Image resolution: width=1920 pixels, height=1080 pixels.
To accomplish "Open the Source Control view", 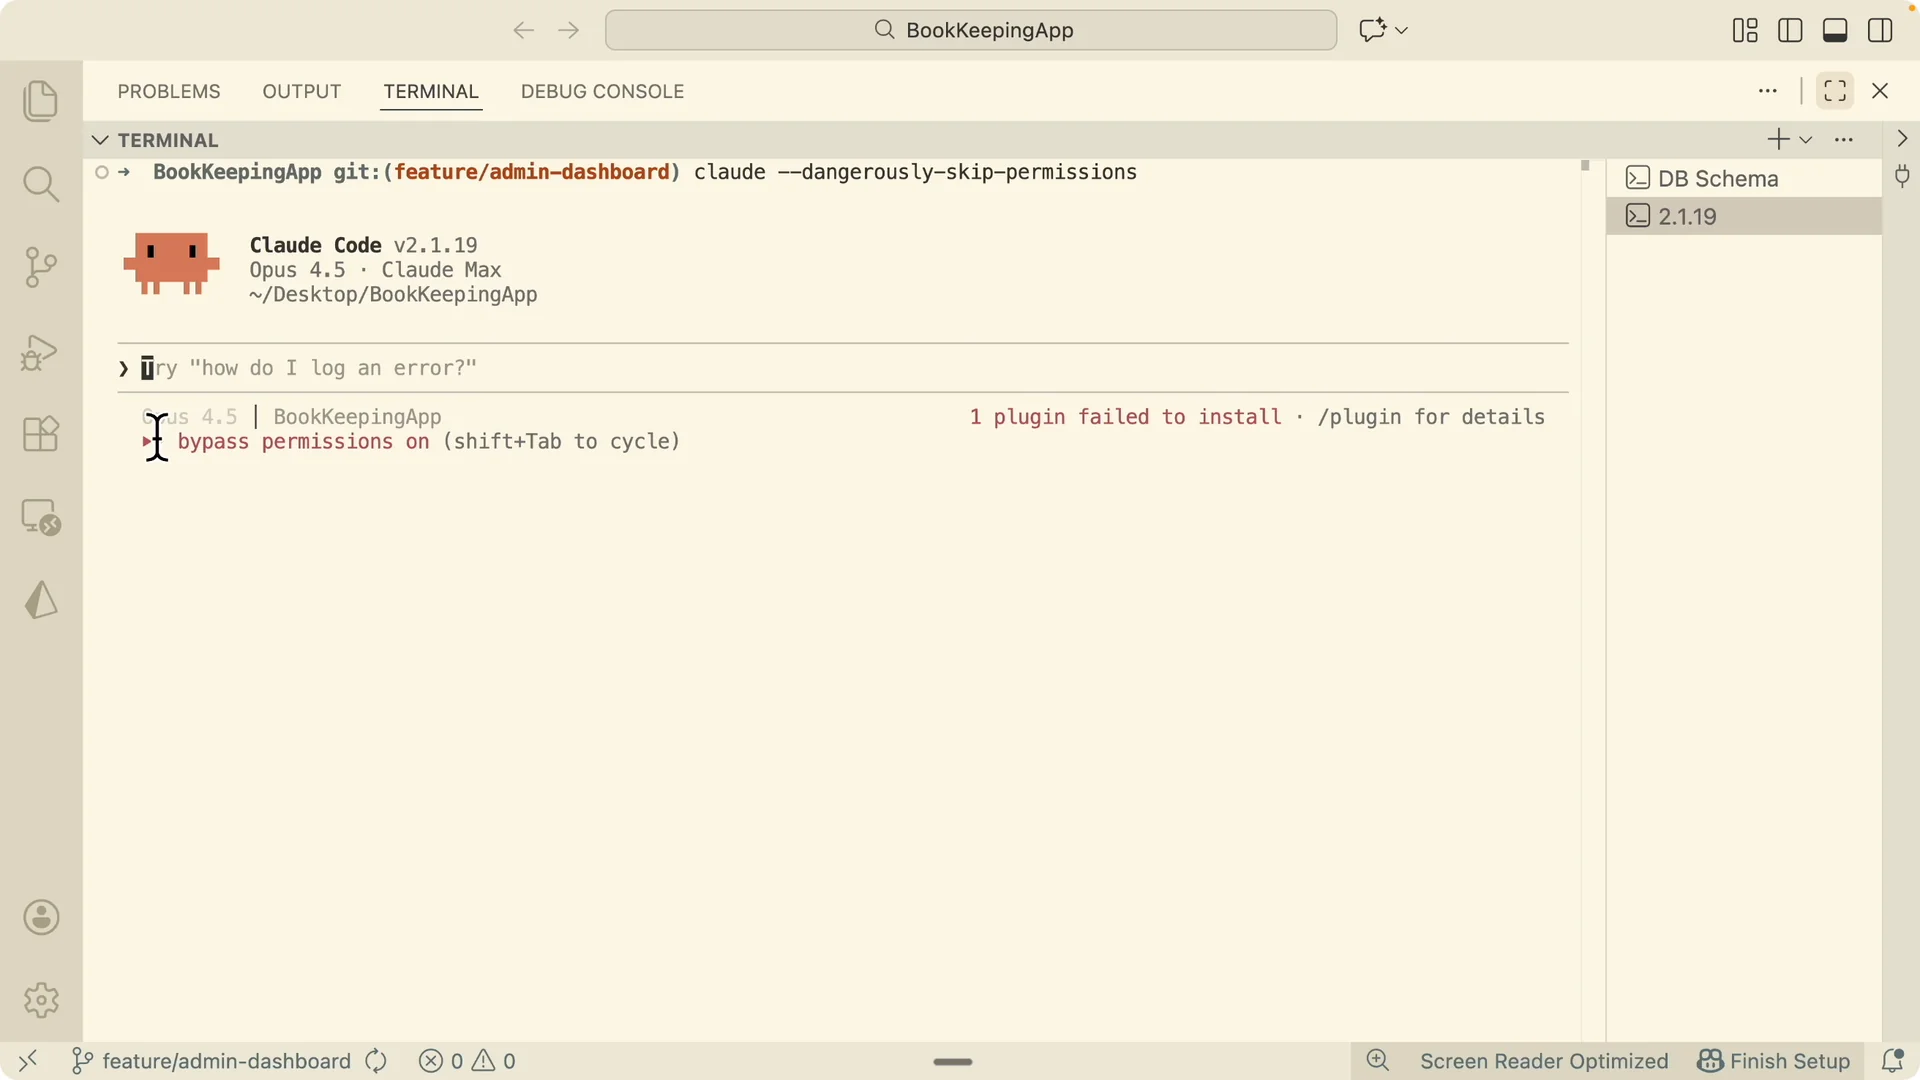I will [x=41, y=268].
